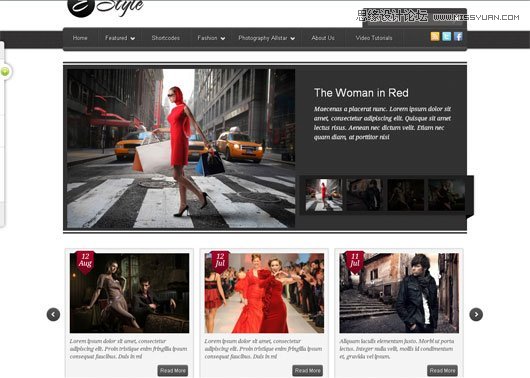
Task: Click the 'Aliquam iaculis elementum justo' excerpt text
Action: [397, 349]
